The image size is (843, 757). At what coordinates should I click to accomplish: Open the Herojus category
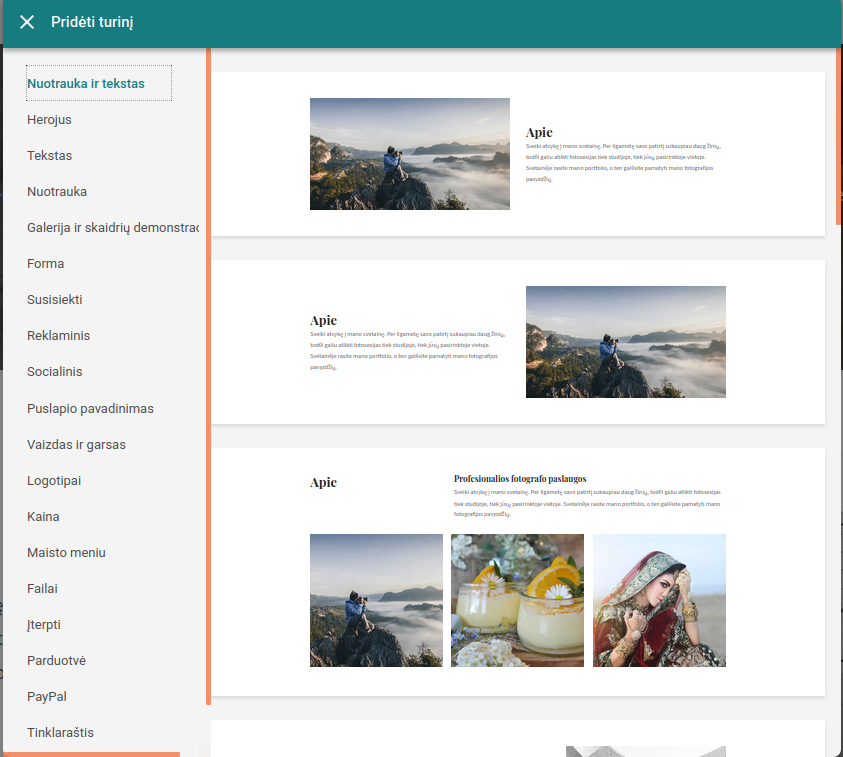[50, 120]
